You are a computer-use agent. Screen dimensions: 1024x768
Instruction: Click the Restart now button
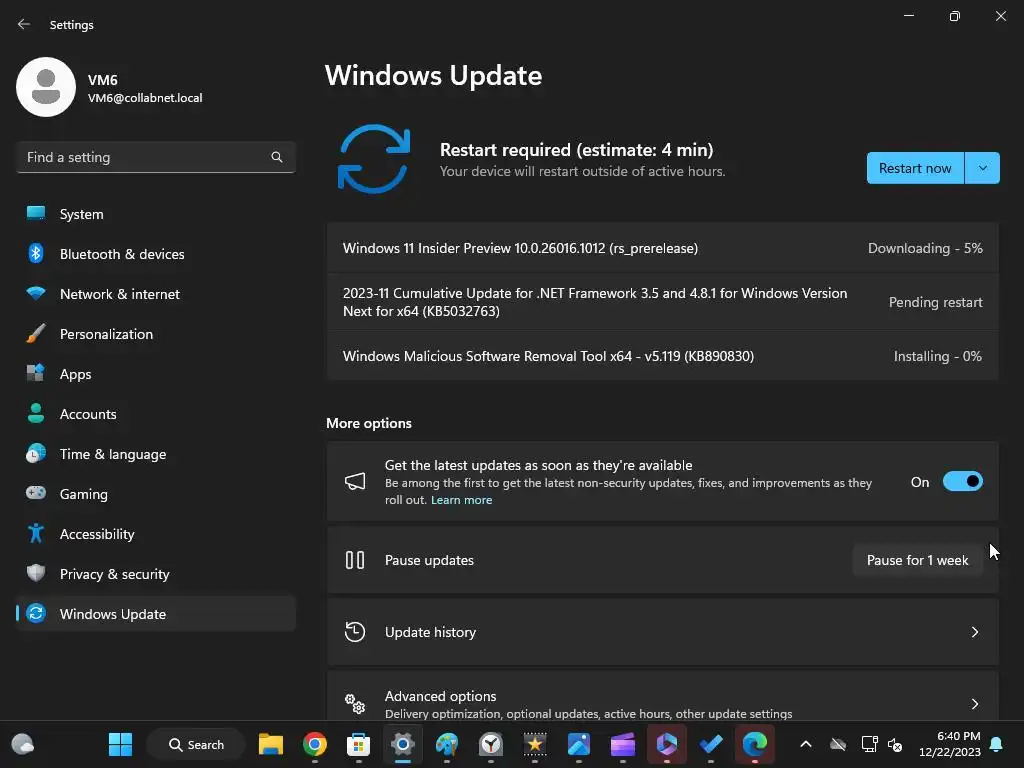point(915,168)
